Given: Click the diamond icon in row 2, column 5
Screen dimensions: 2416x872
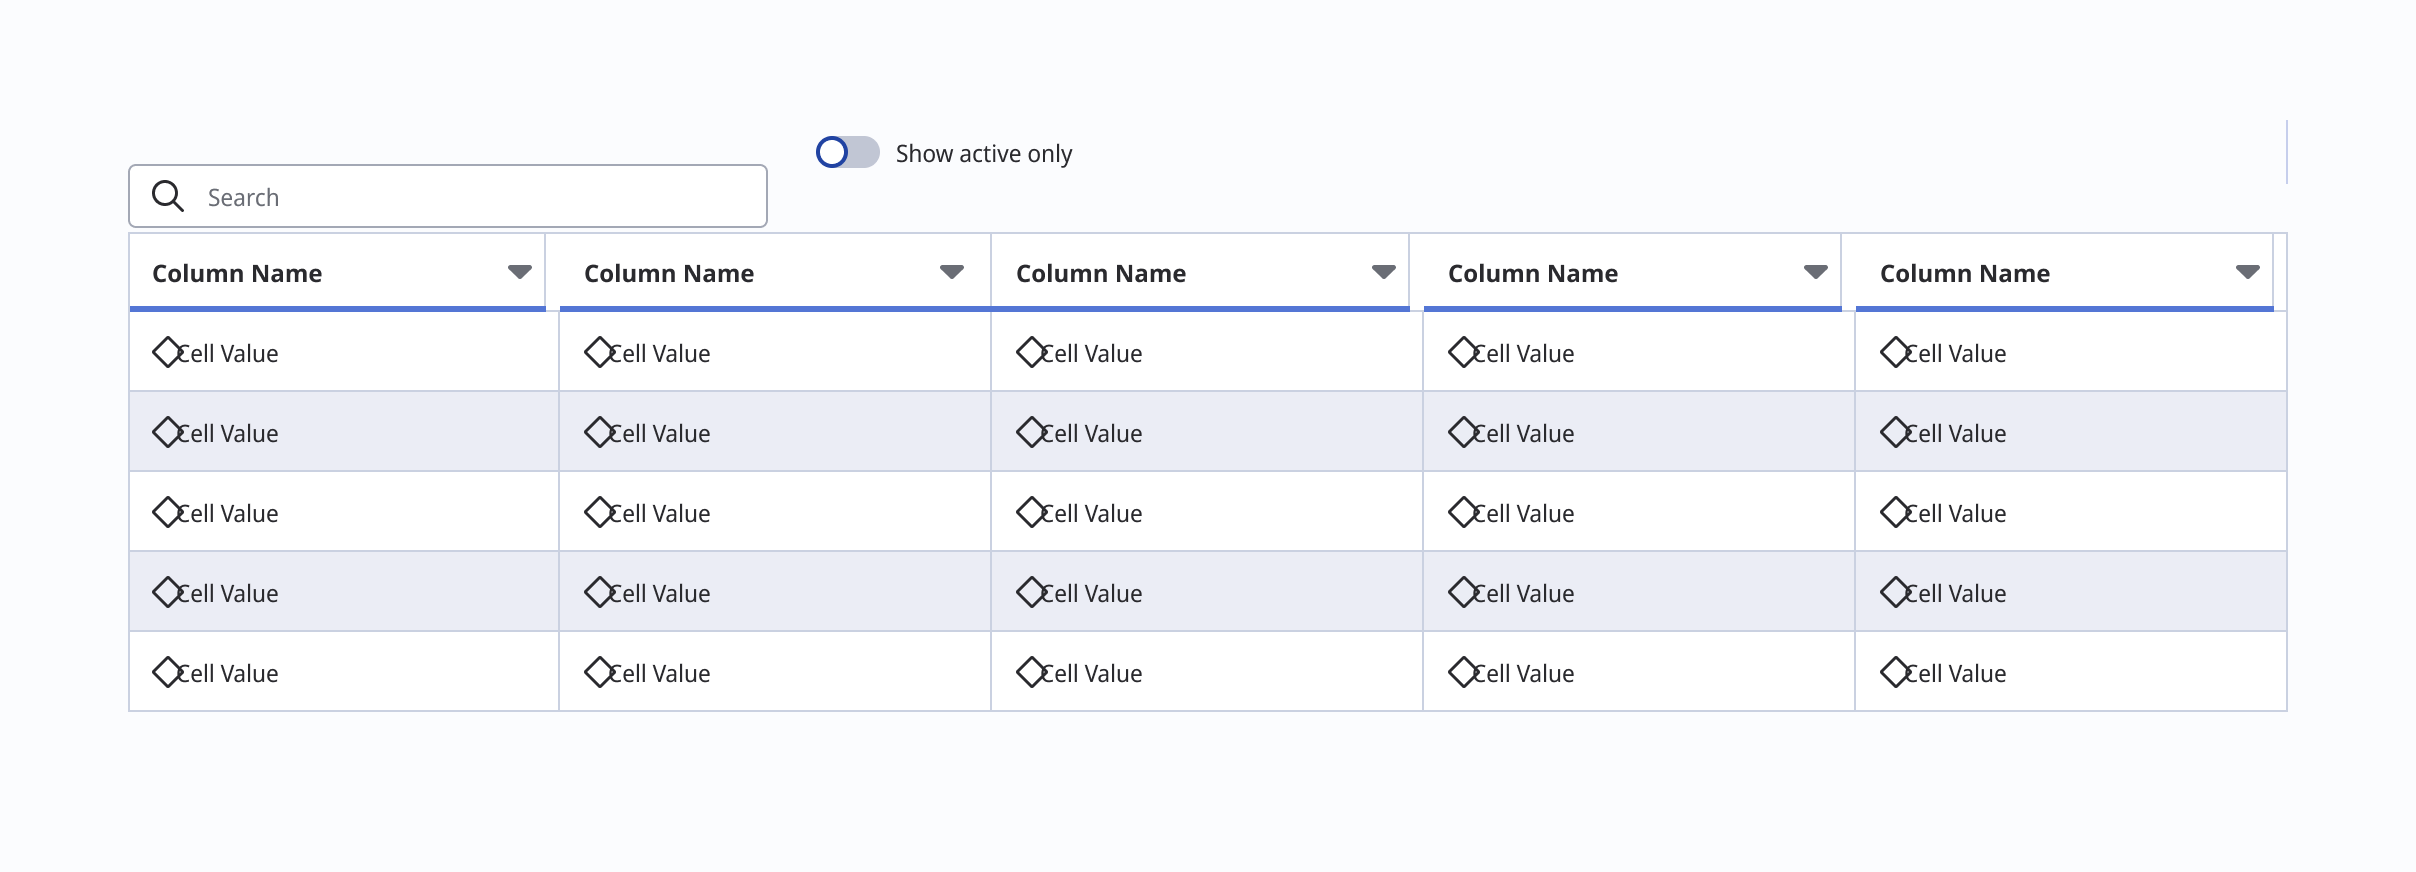Looking at the screenshot, I should pyautogui.click(x=1896, y=432).
